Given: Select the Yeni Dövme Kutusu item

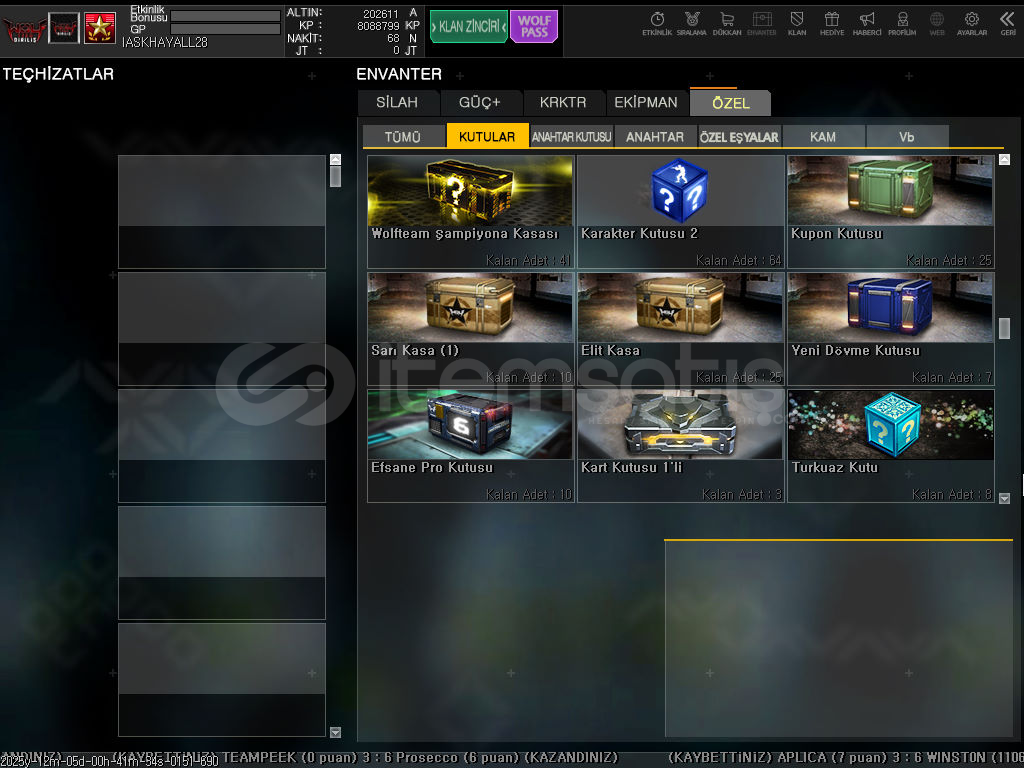Looking at the screenshot, I should click(x=891, y=328).
